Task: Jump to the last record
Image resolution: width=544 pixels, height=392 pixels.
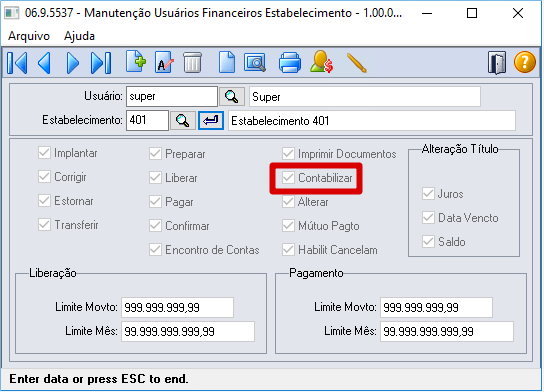Action: click(101, 63)
